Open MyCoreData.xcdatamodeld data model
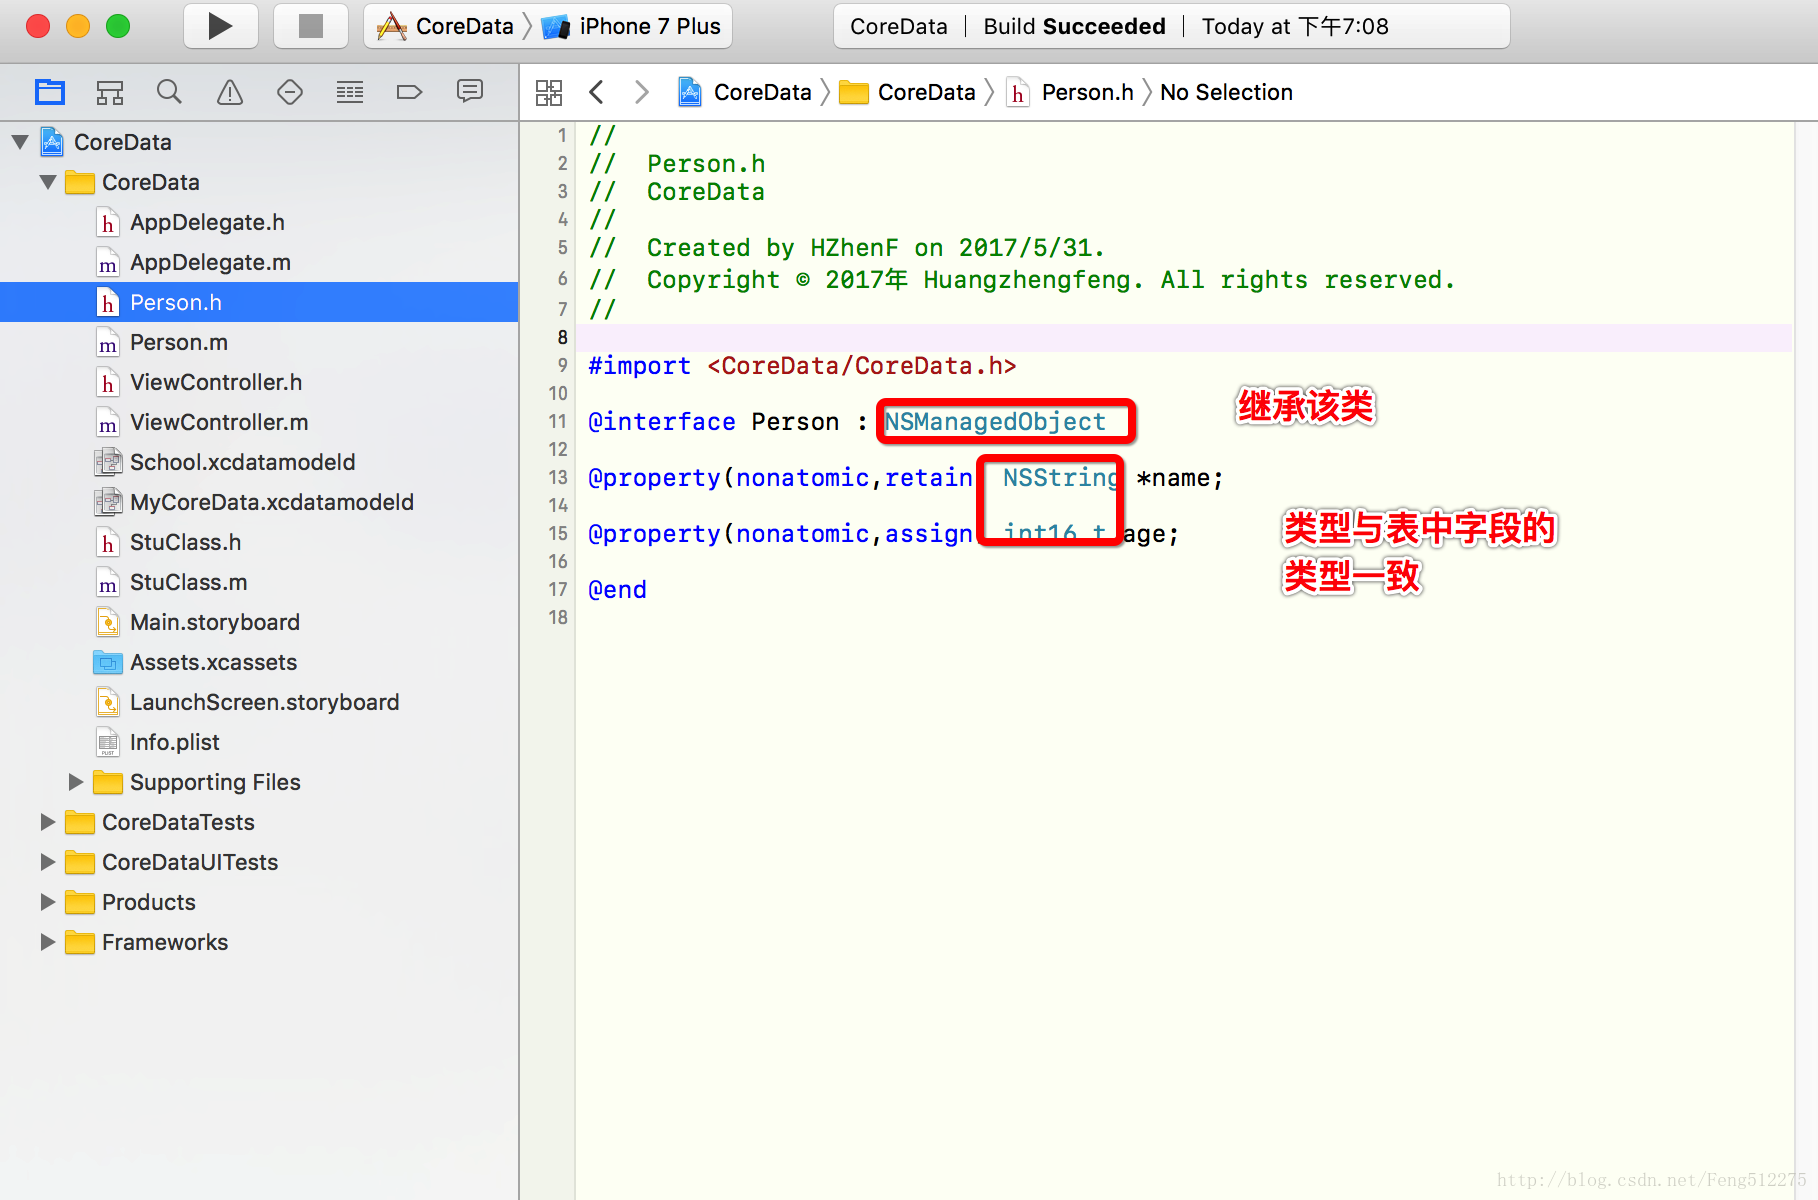This screenshot has width=1818, height=1200. coord(259,502)
